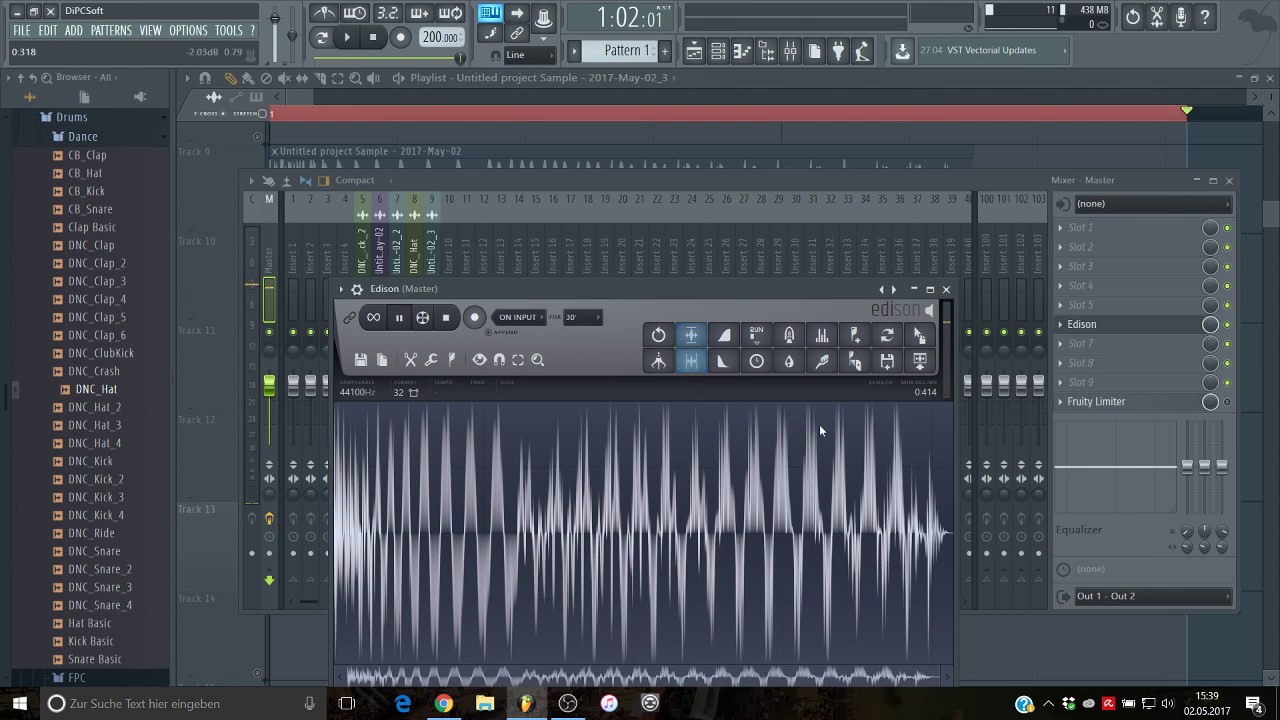Start playback in the main transport
Screen dimensions: 1280x720
pyautogui.click(x=347, y=38)
